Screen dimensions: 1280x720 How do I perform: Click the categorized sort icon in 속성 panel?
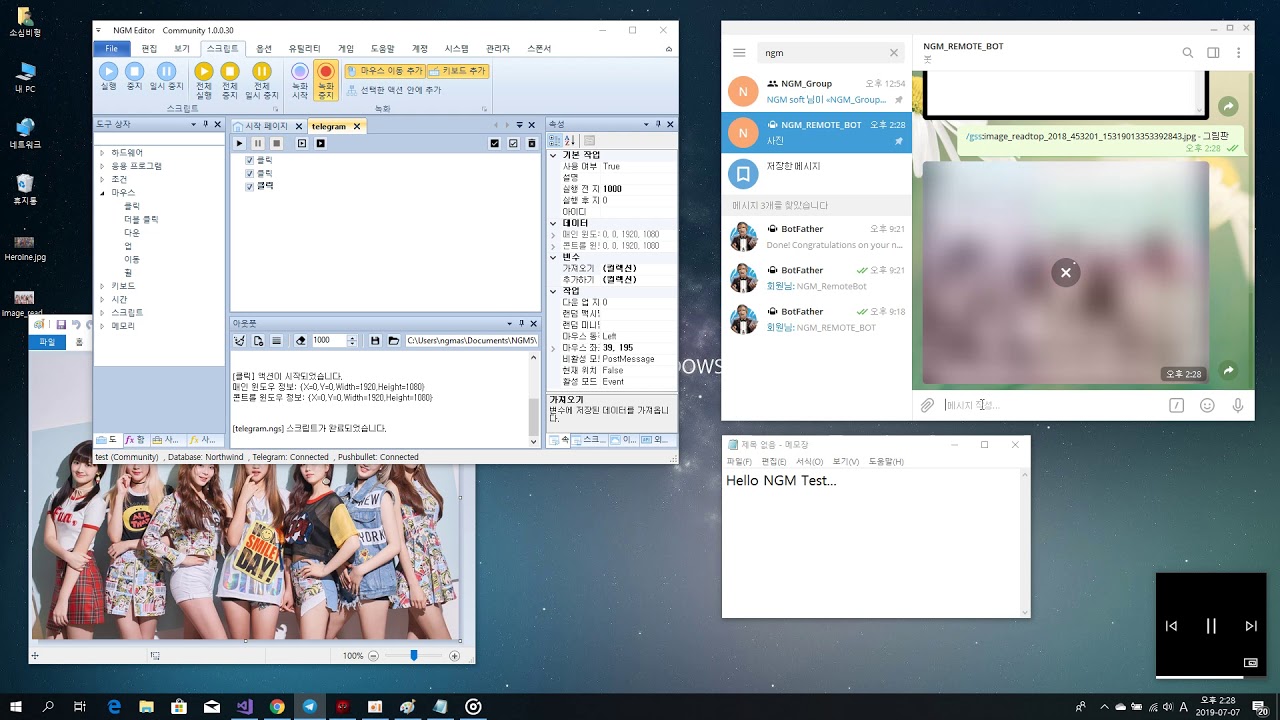tap(555, 141)
